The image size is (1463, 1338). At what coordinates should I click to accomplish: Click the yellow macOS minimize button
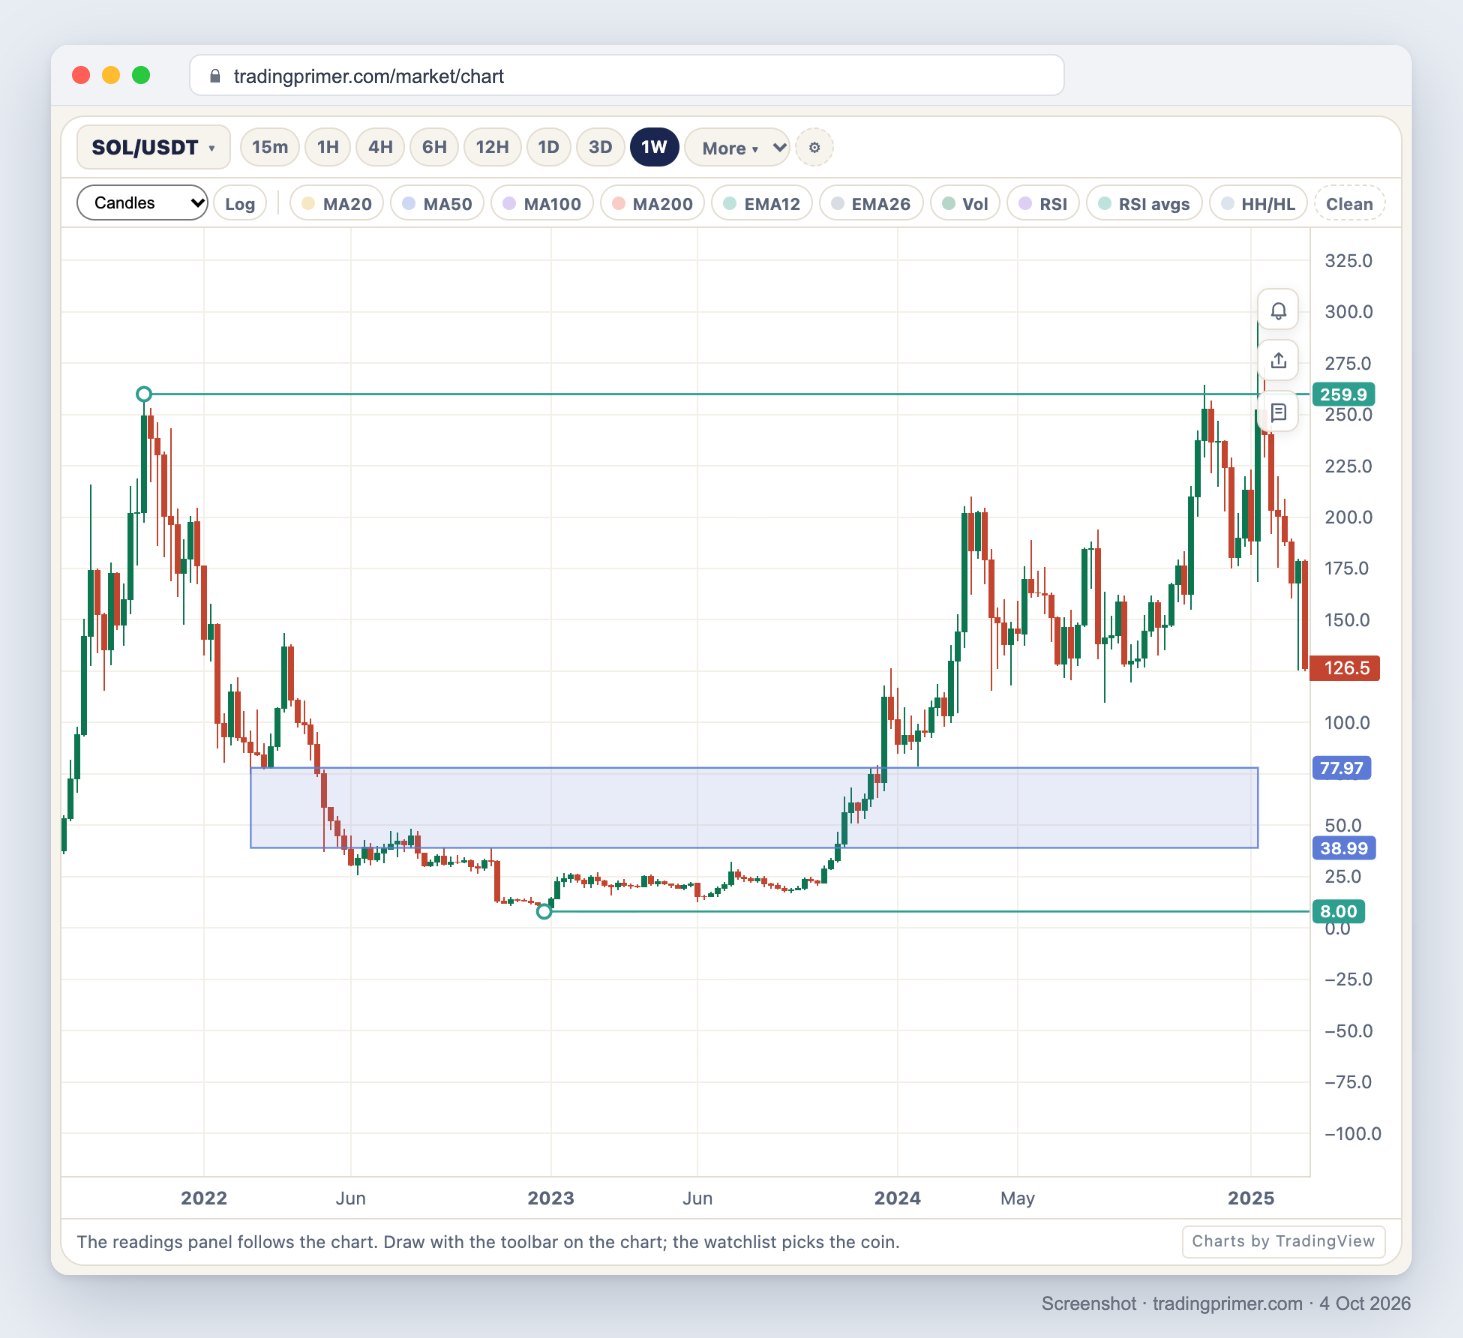pyautogui.click(x=111, y=75)
